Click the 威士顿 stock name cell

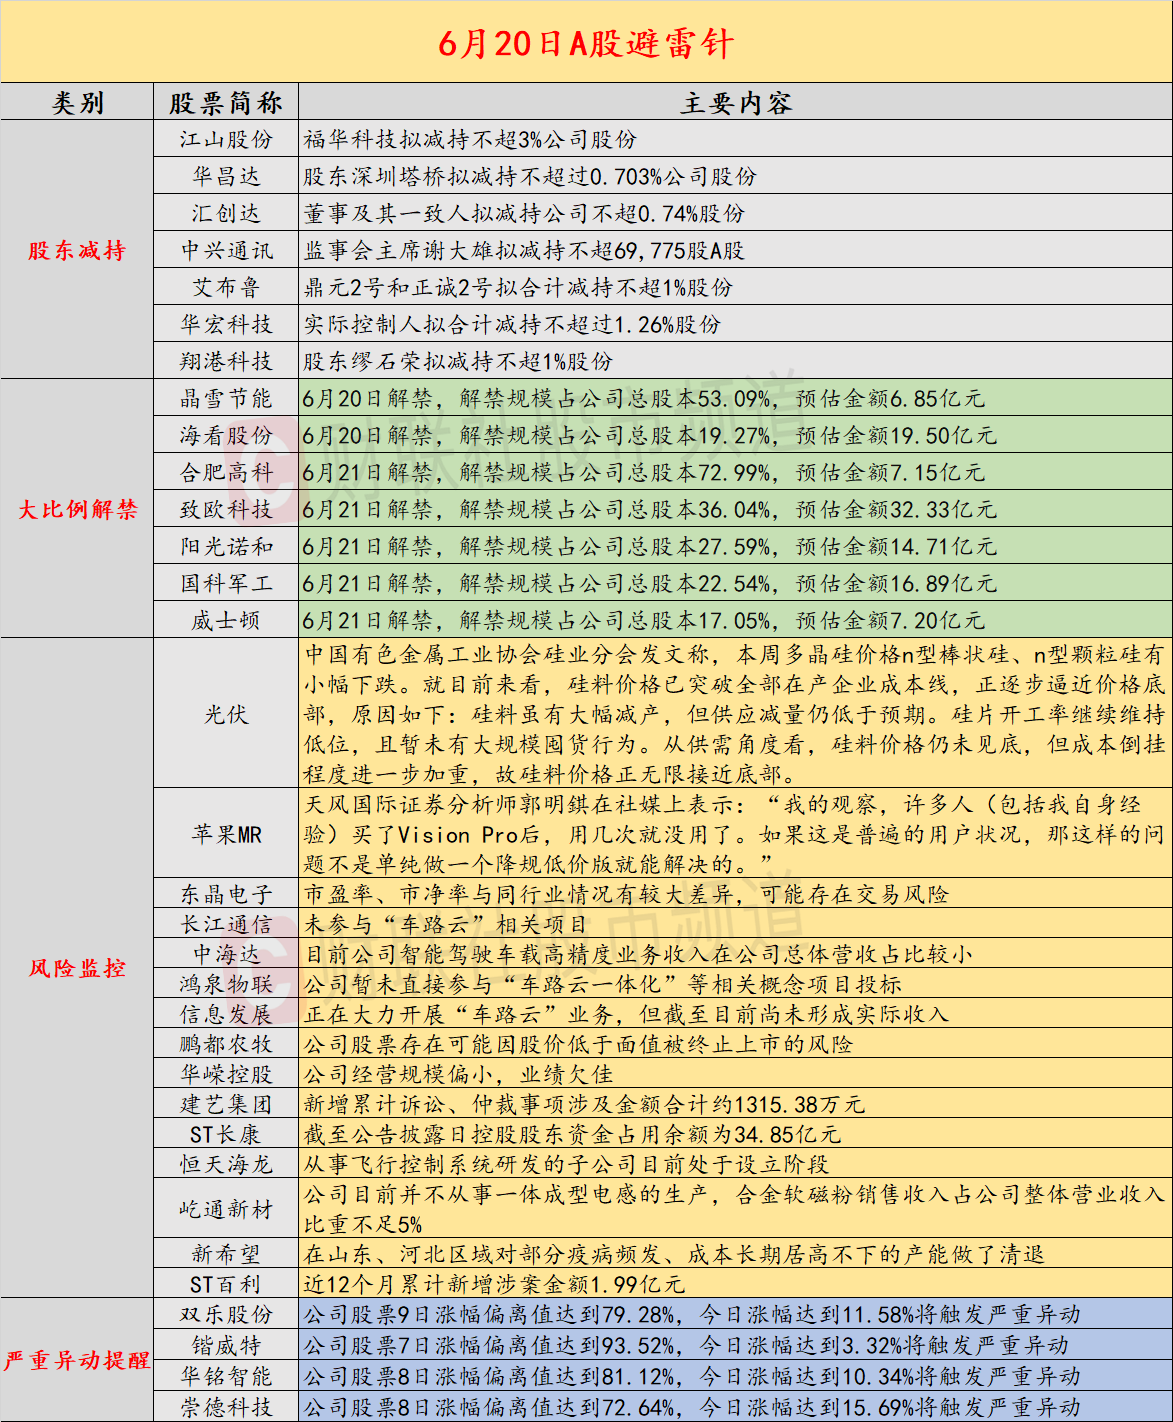(x=226, y=621)
